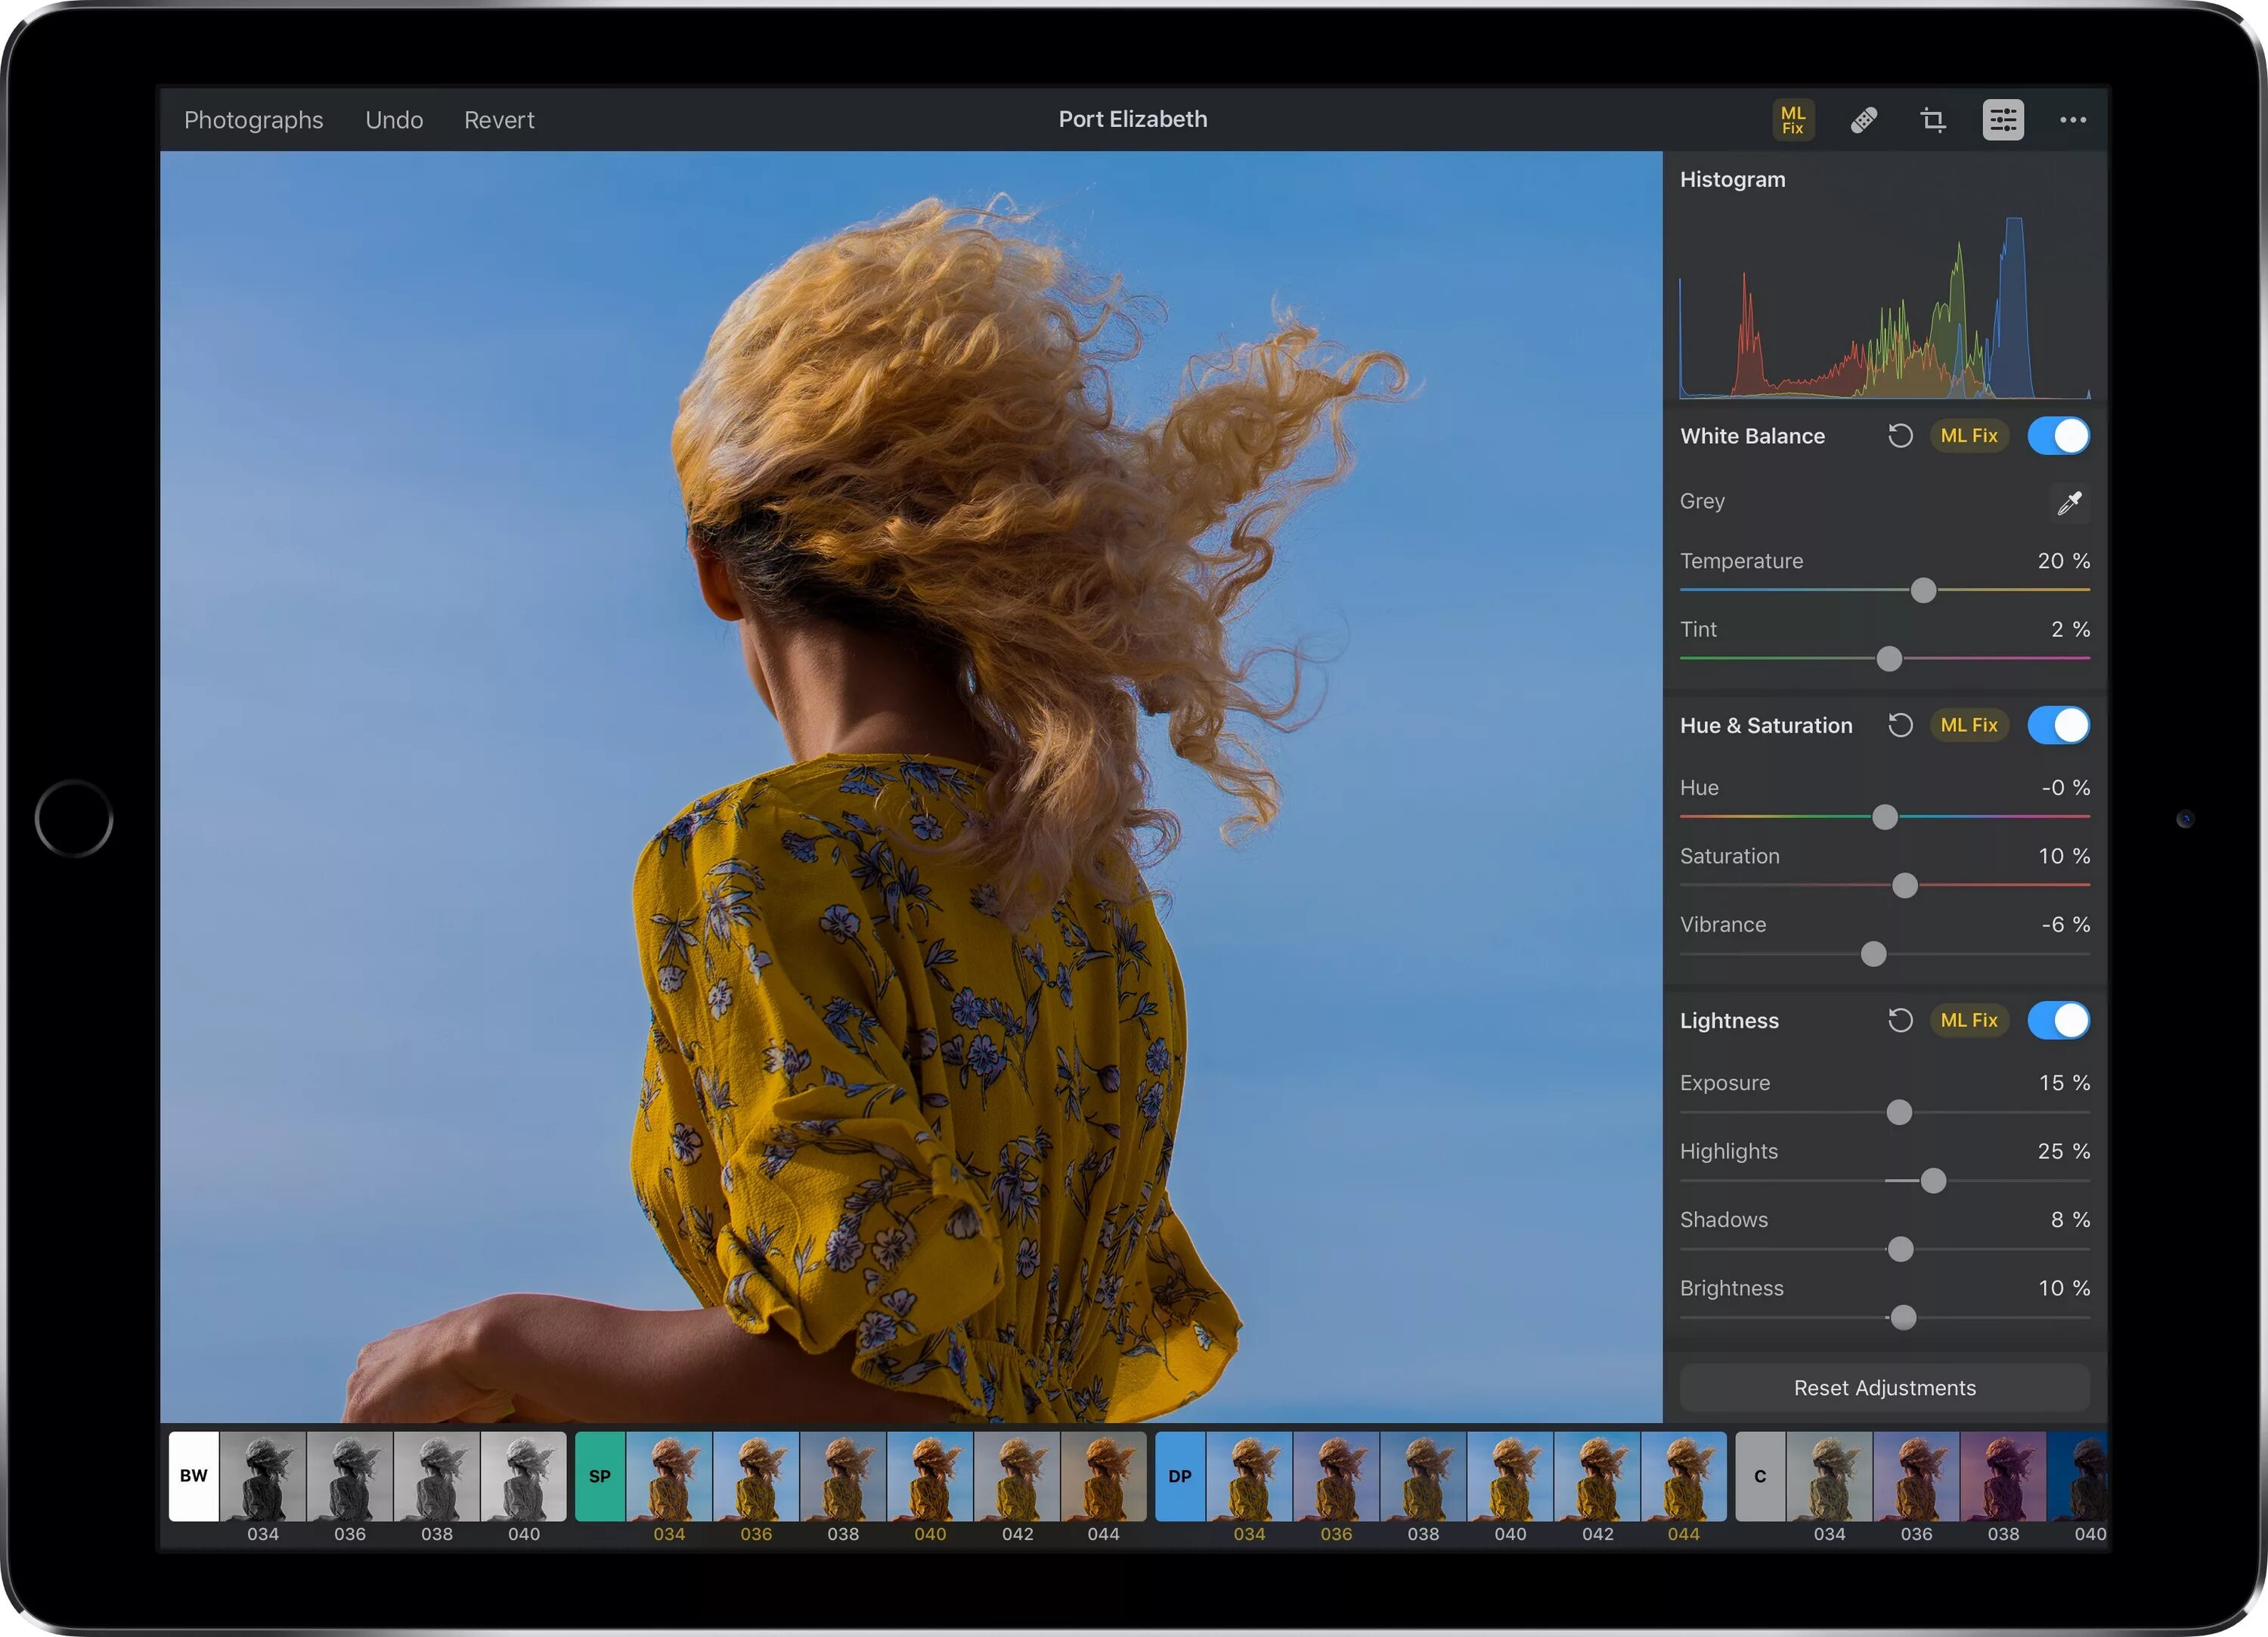Select the BW preset group label
This screenshot has width=2268, height=1637.
(194, 1475)
